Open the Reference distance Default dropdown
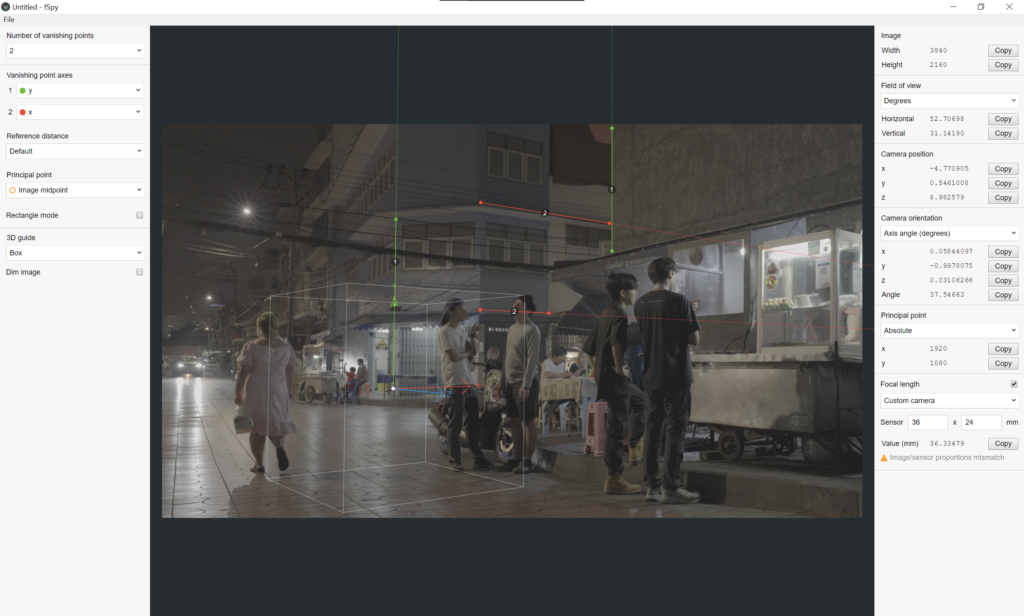This screenshot has height=616, width=1024. (75, 151)
